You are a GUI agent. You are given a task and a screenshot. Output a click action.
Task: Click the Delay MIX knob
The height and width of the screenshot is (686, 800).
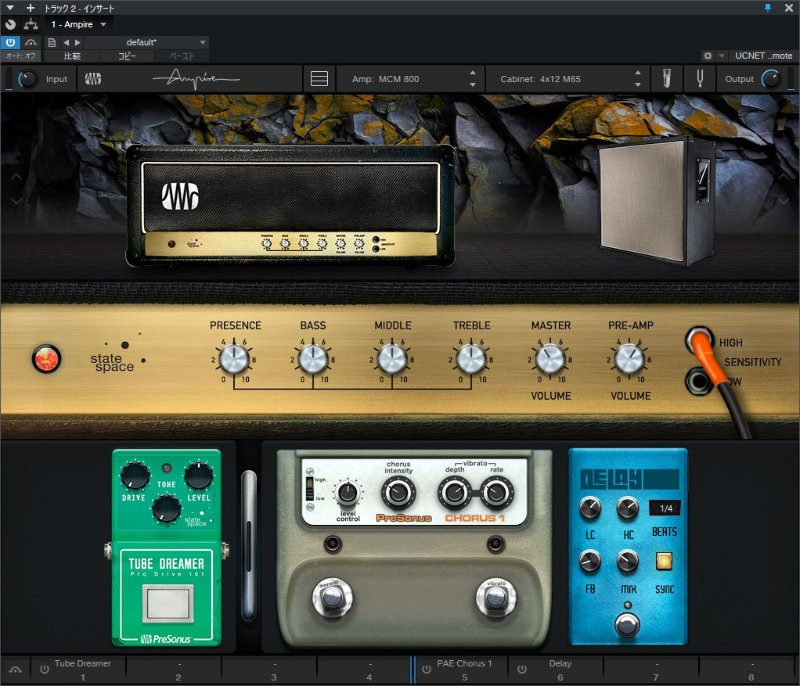coord(628,561)
